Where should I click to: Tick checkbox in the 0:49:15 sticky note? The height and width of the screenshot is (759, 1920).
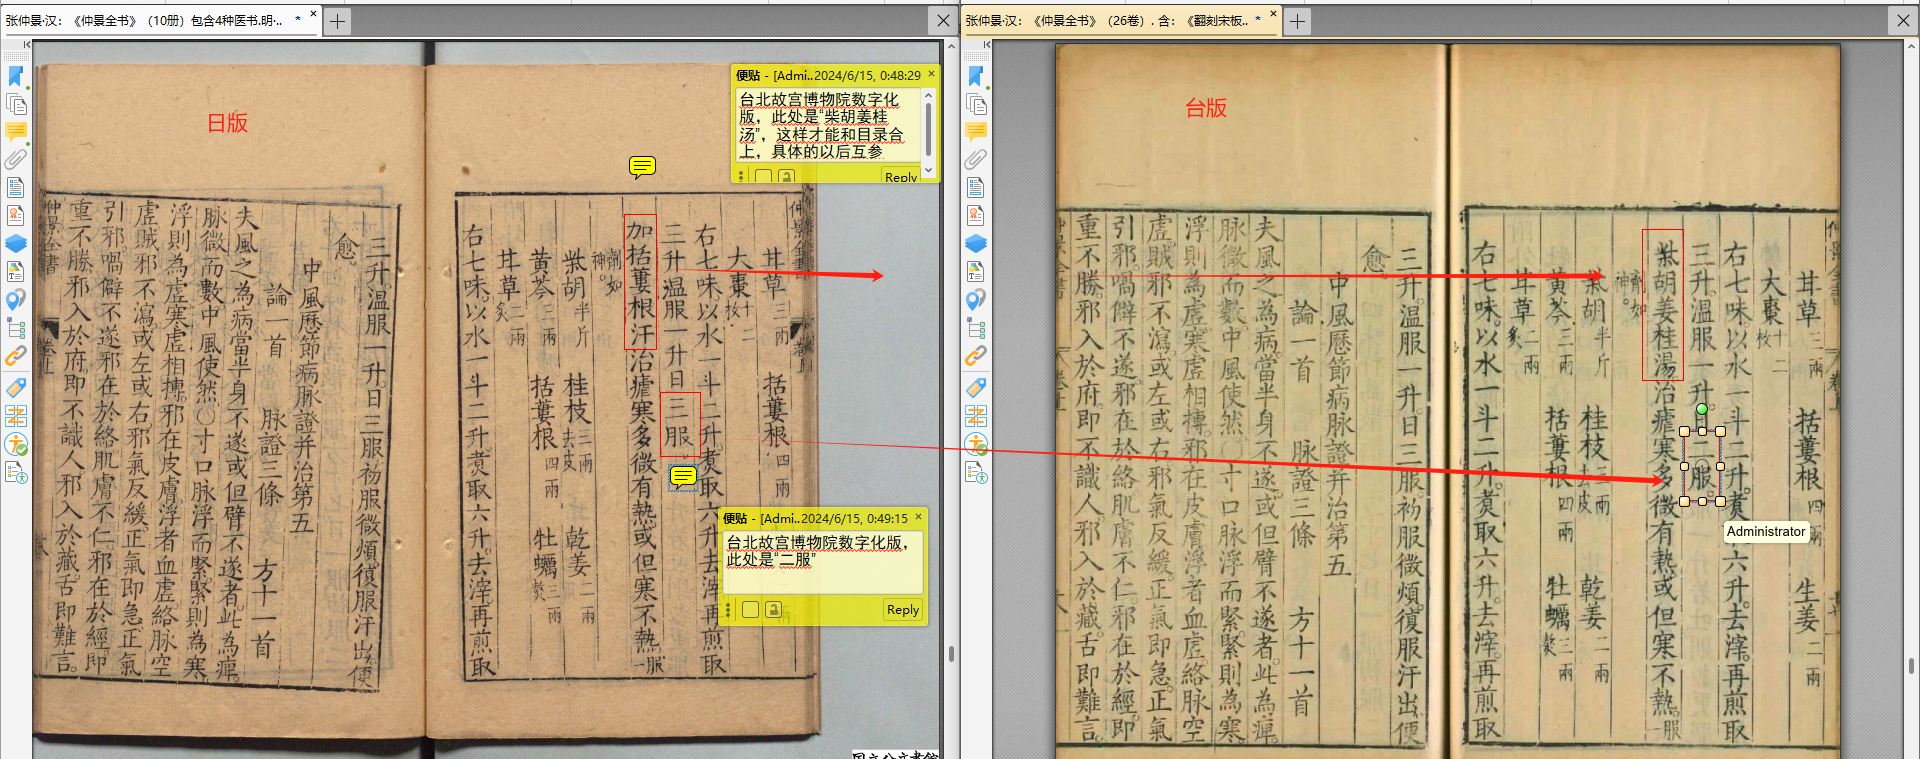point(751,609)
